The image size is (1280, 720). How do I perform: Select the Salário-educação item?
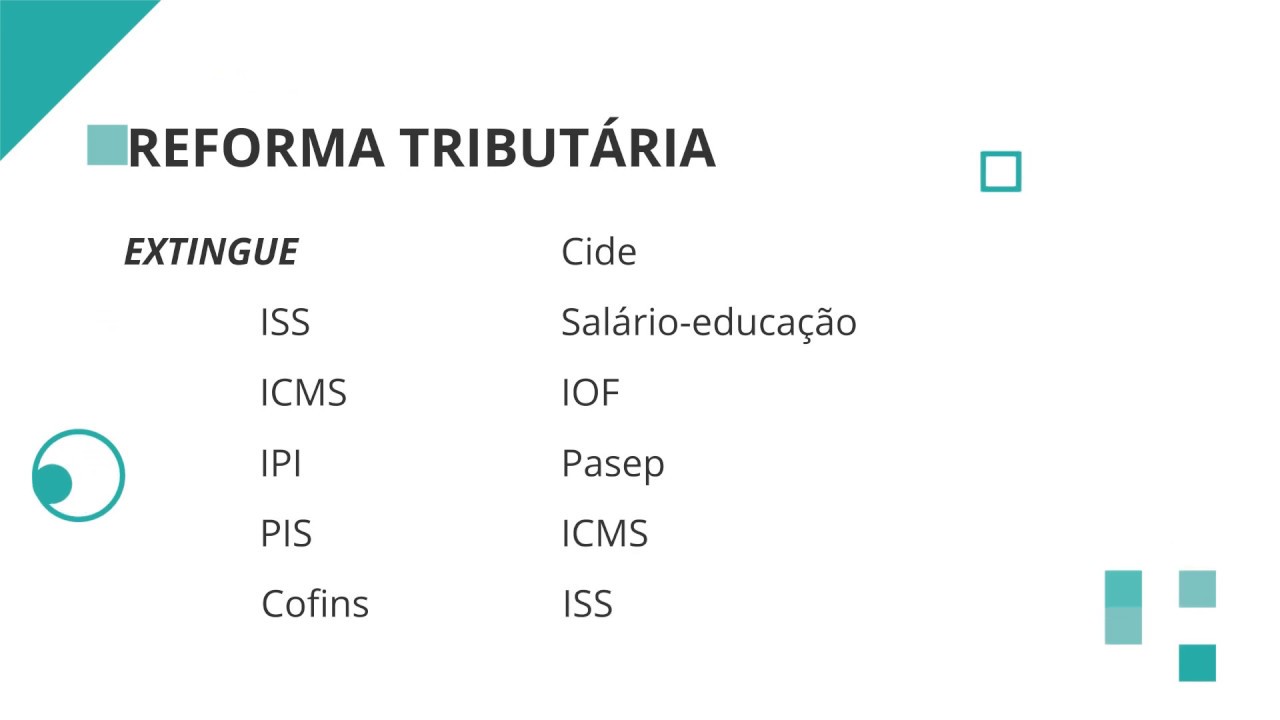[x=709, y=323]
